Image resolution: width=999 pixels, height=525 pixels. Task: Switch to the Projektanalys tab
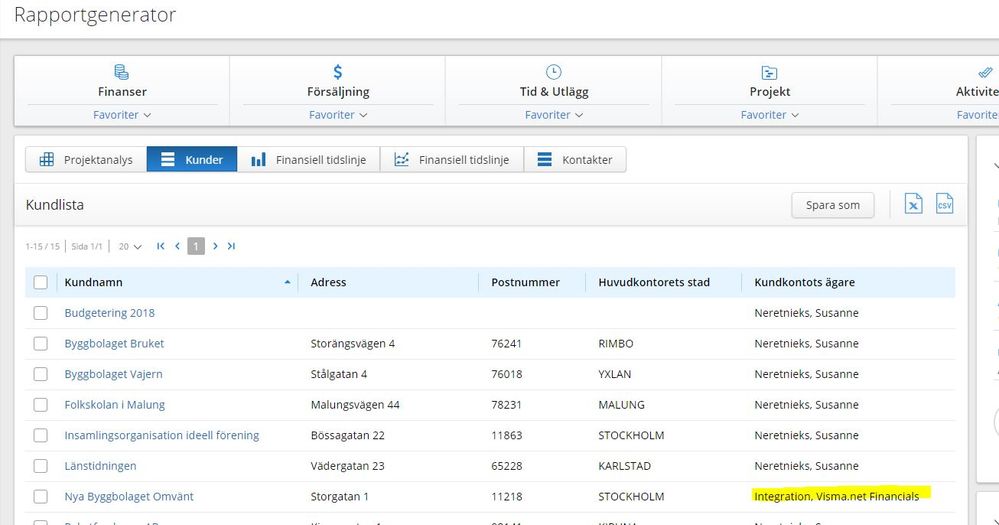click(x=86, y=160)
